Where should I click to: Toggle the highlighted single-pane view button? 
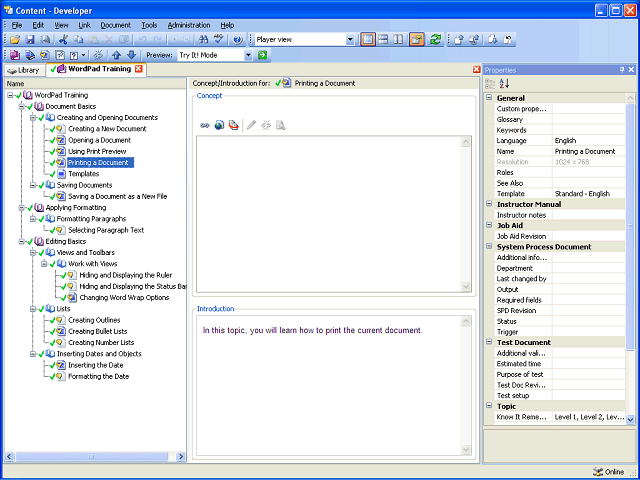coord(368,40)
